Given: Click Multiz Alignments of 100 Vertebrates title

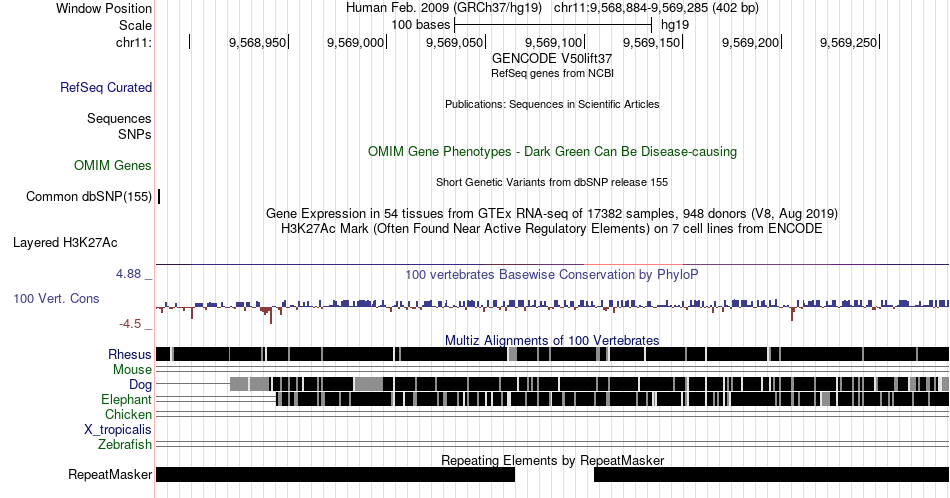Looking at the screenshot, I should point(552,340).
